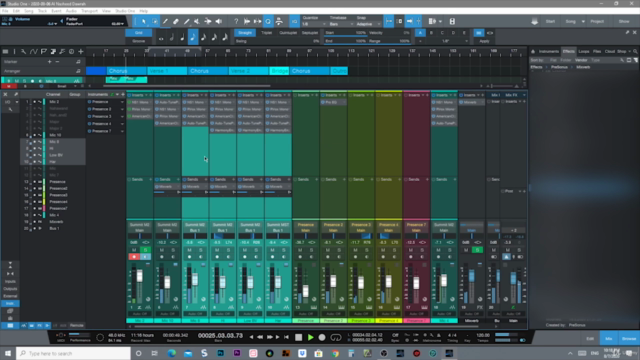This screenshot has height=360, width=640.
Task: Solo the Presence 4 channel
Action: 394,250
